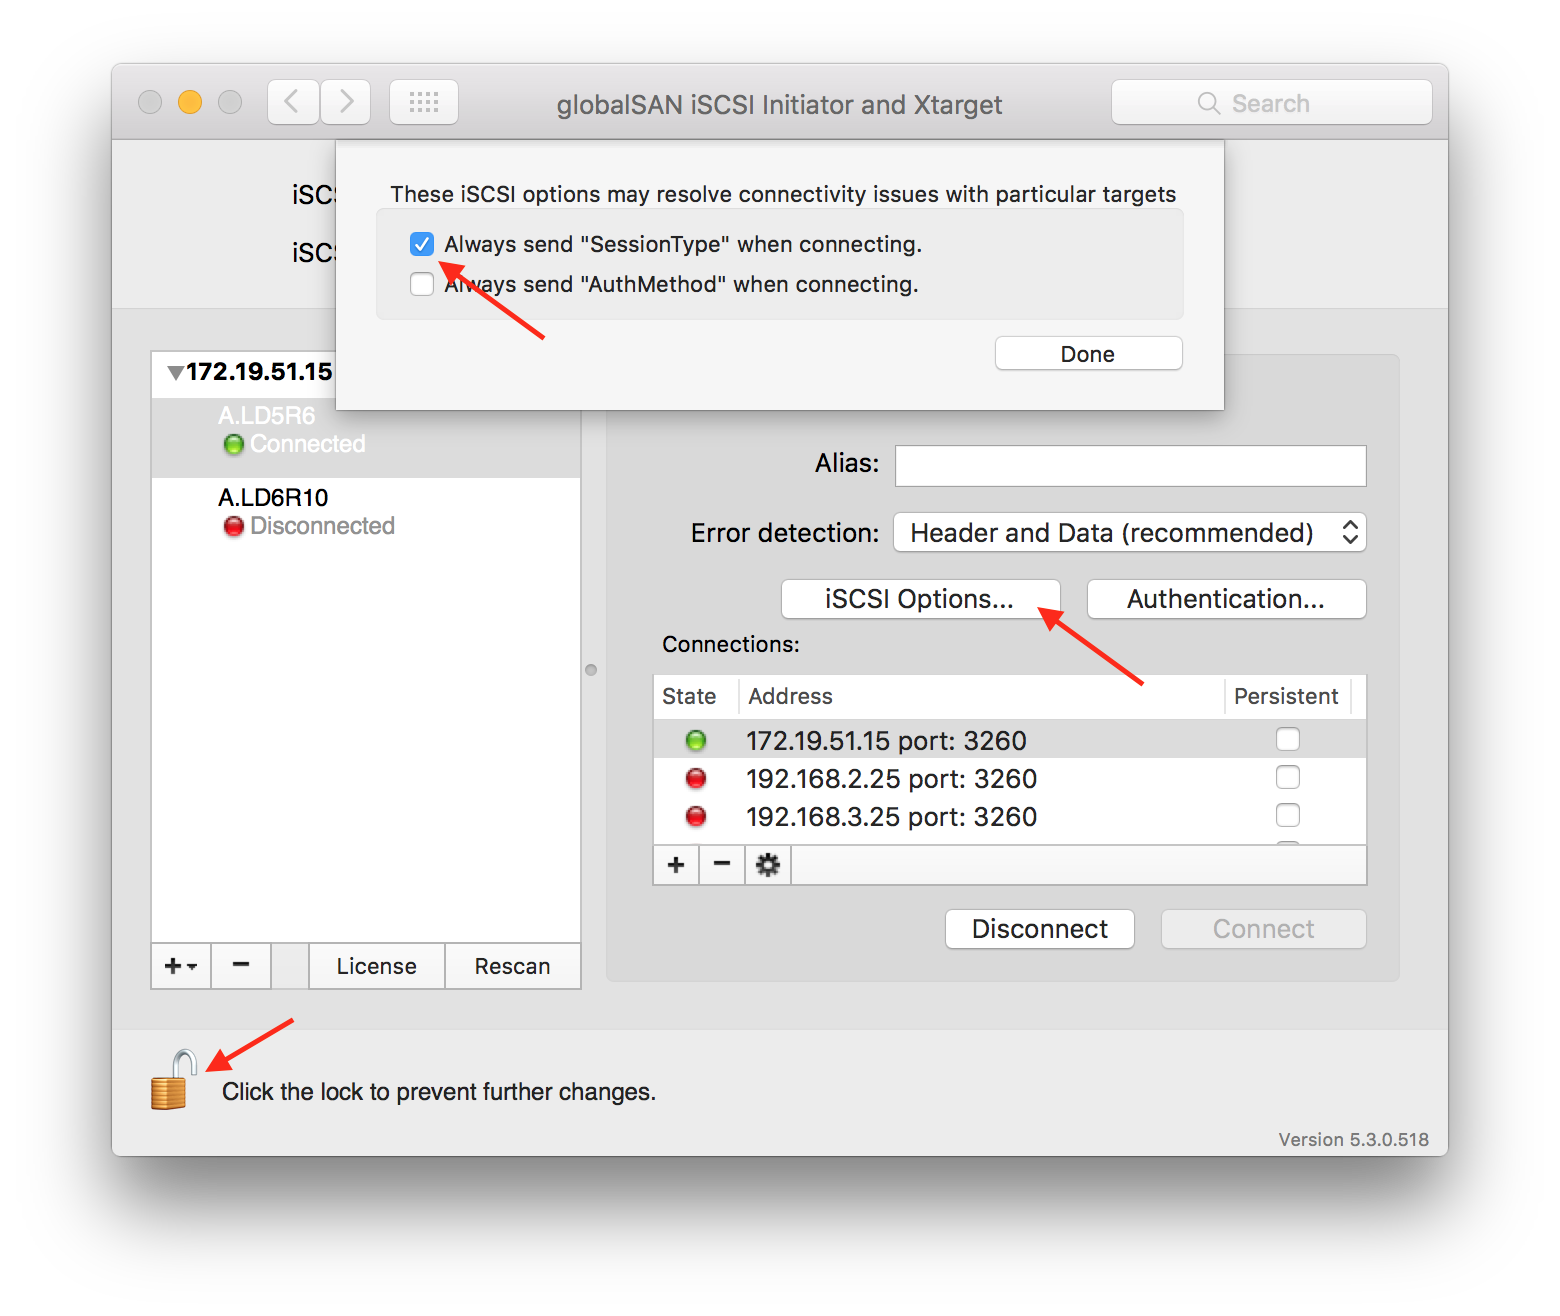Click the State column header
The height and width of the screenshot is (1316, 1560).
tap(696, 696)
